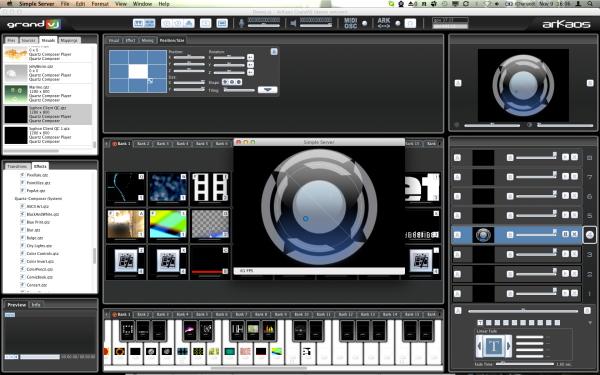Image resolution: width=600 pixels, height=375 pixels.
Task: Click the Rotation Z increment button
Action: pos(250,72)
